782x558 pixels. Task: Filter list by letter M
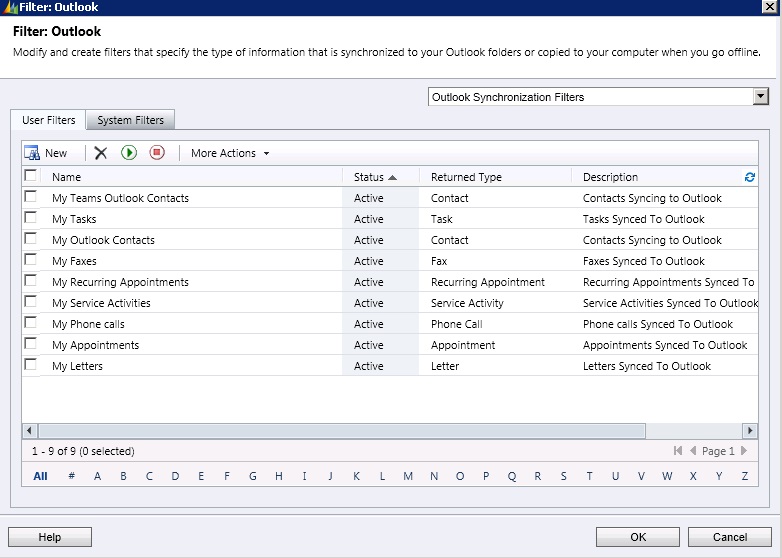408,476
